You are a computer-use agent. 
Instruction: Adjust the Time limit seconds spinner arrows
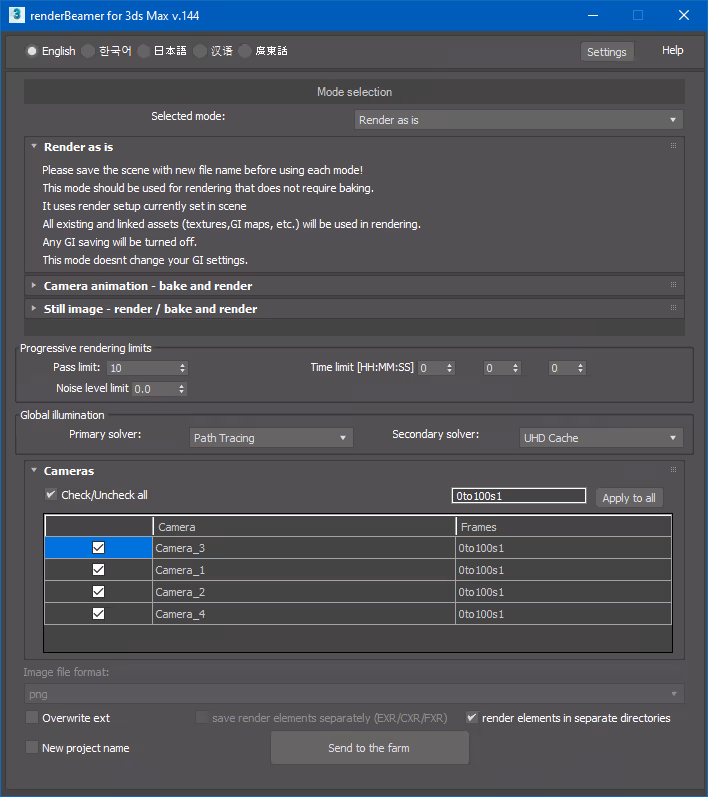click(580, 368)
